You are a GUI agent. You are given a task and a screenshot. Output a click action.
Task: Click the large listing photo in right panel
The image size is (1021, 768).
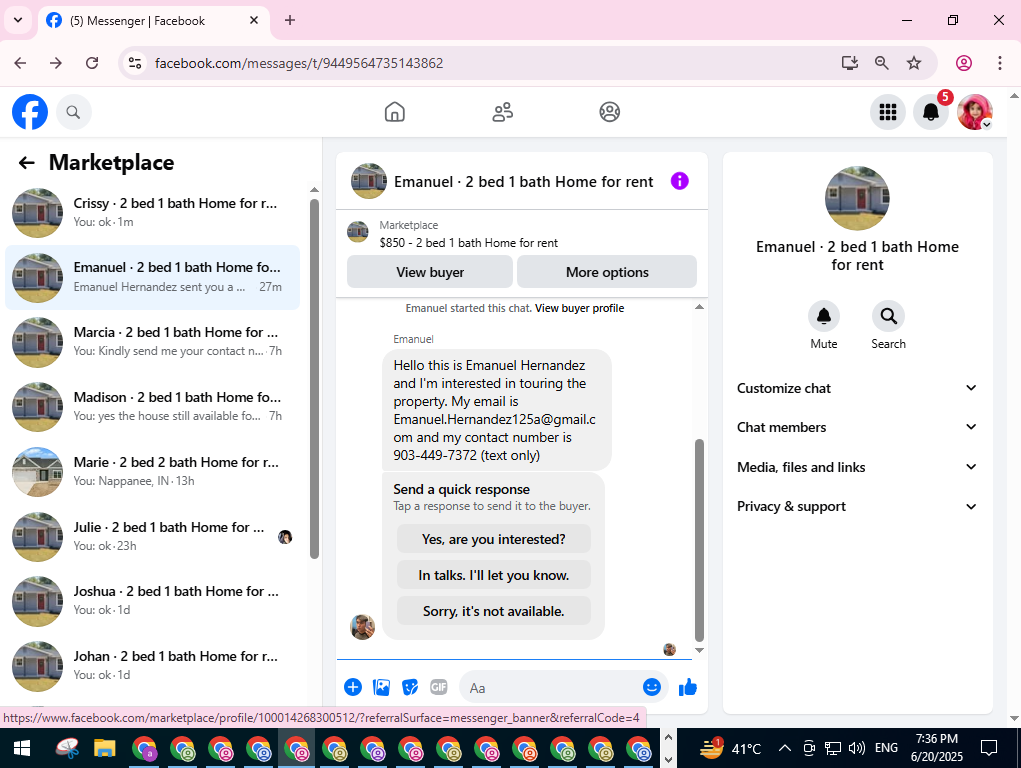(857, 198)
